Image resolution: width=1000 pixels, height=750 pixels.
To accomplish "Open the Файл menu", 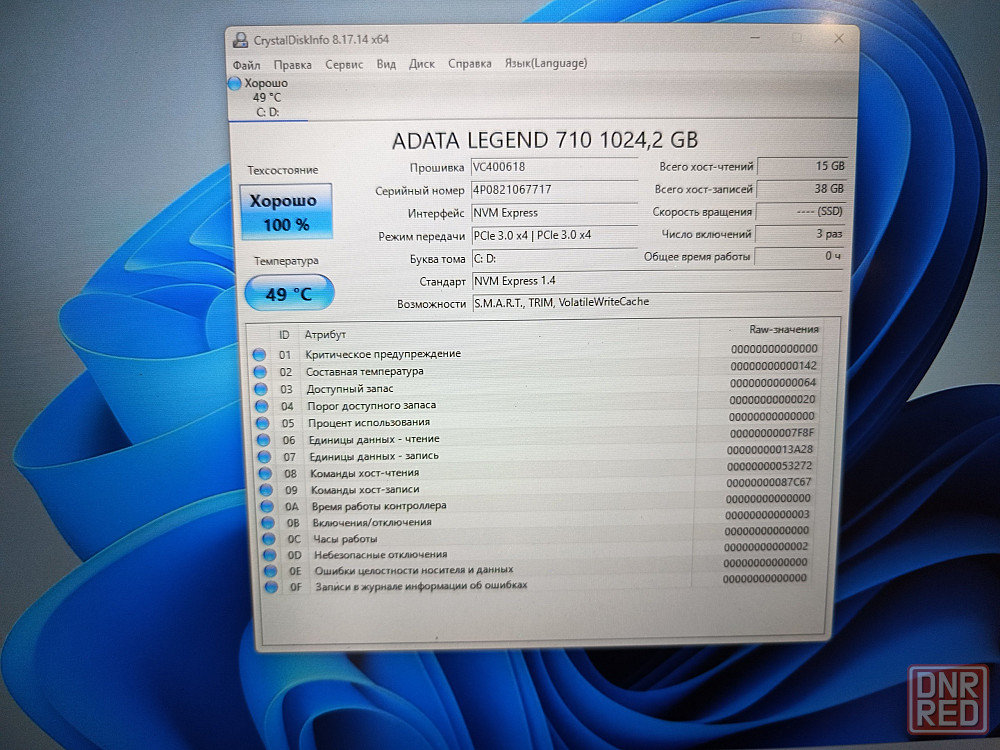I will pos(246,65).
